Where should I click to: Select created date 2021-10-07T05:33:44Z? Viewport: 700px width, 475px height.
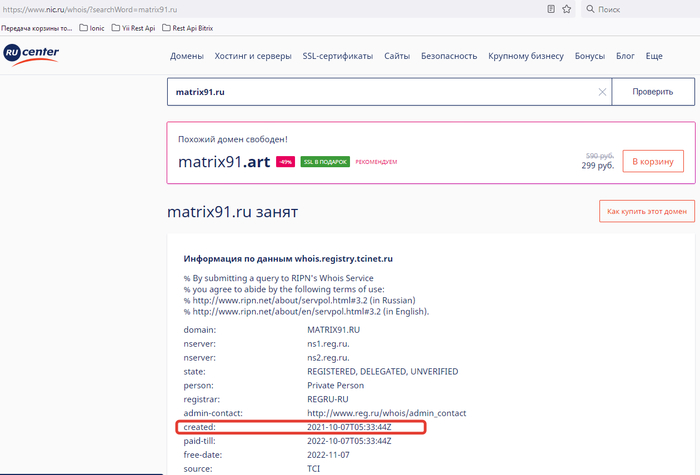pyautogui.click(x=349, y=427)
